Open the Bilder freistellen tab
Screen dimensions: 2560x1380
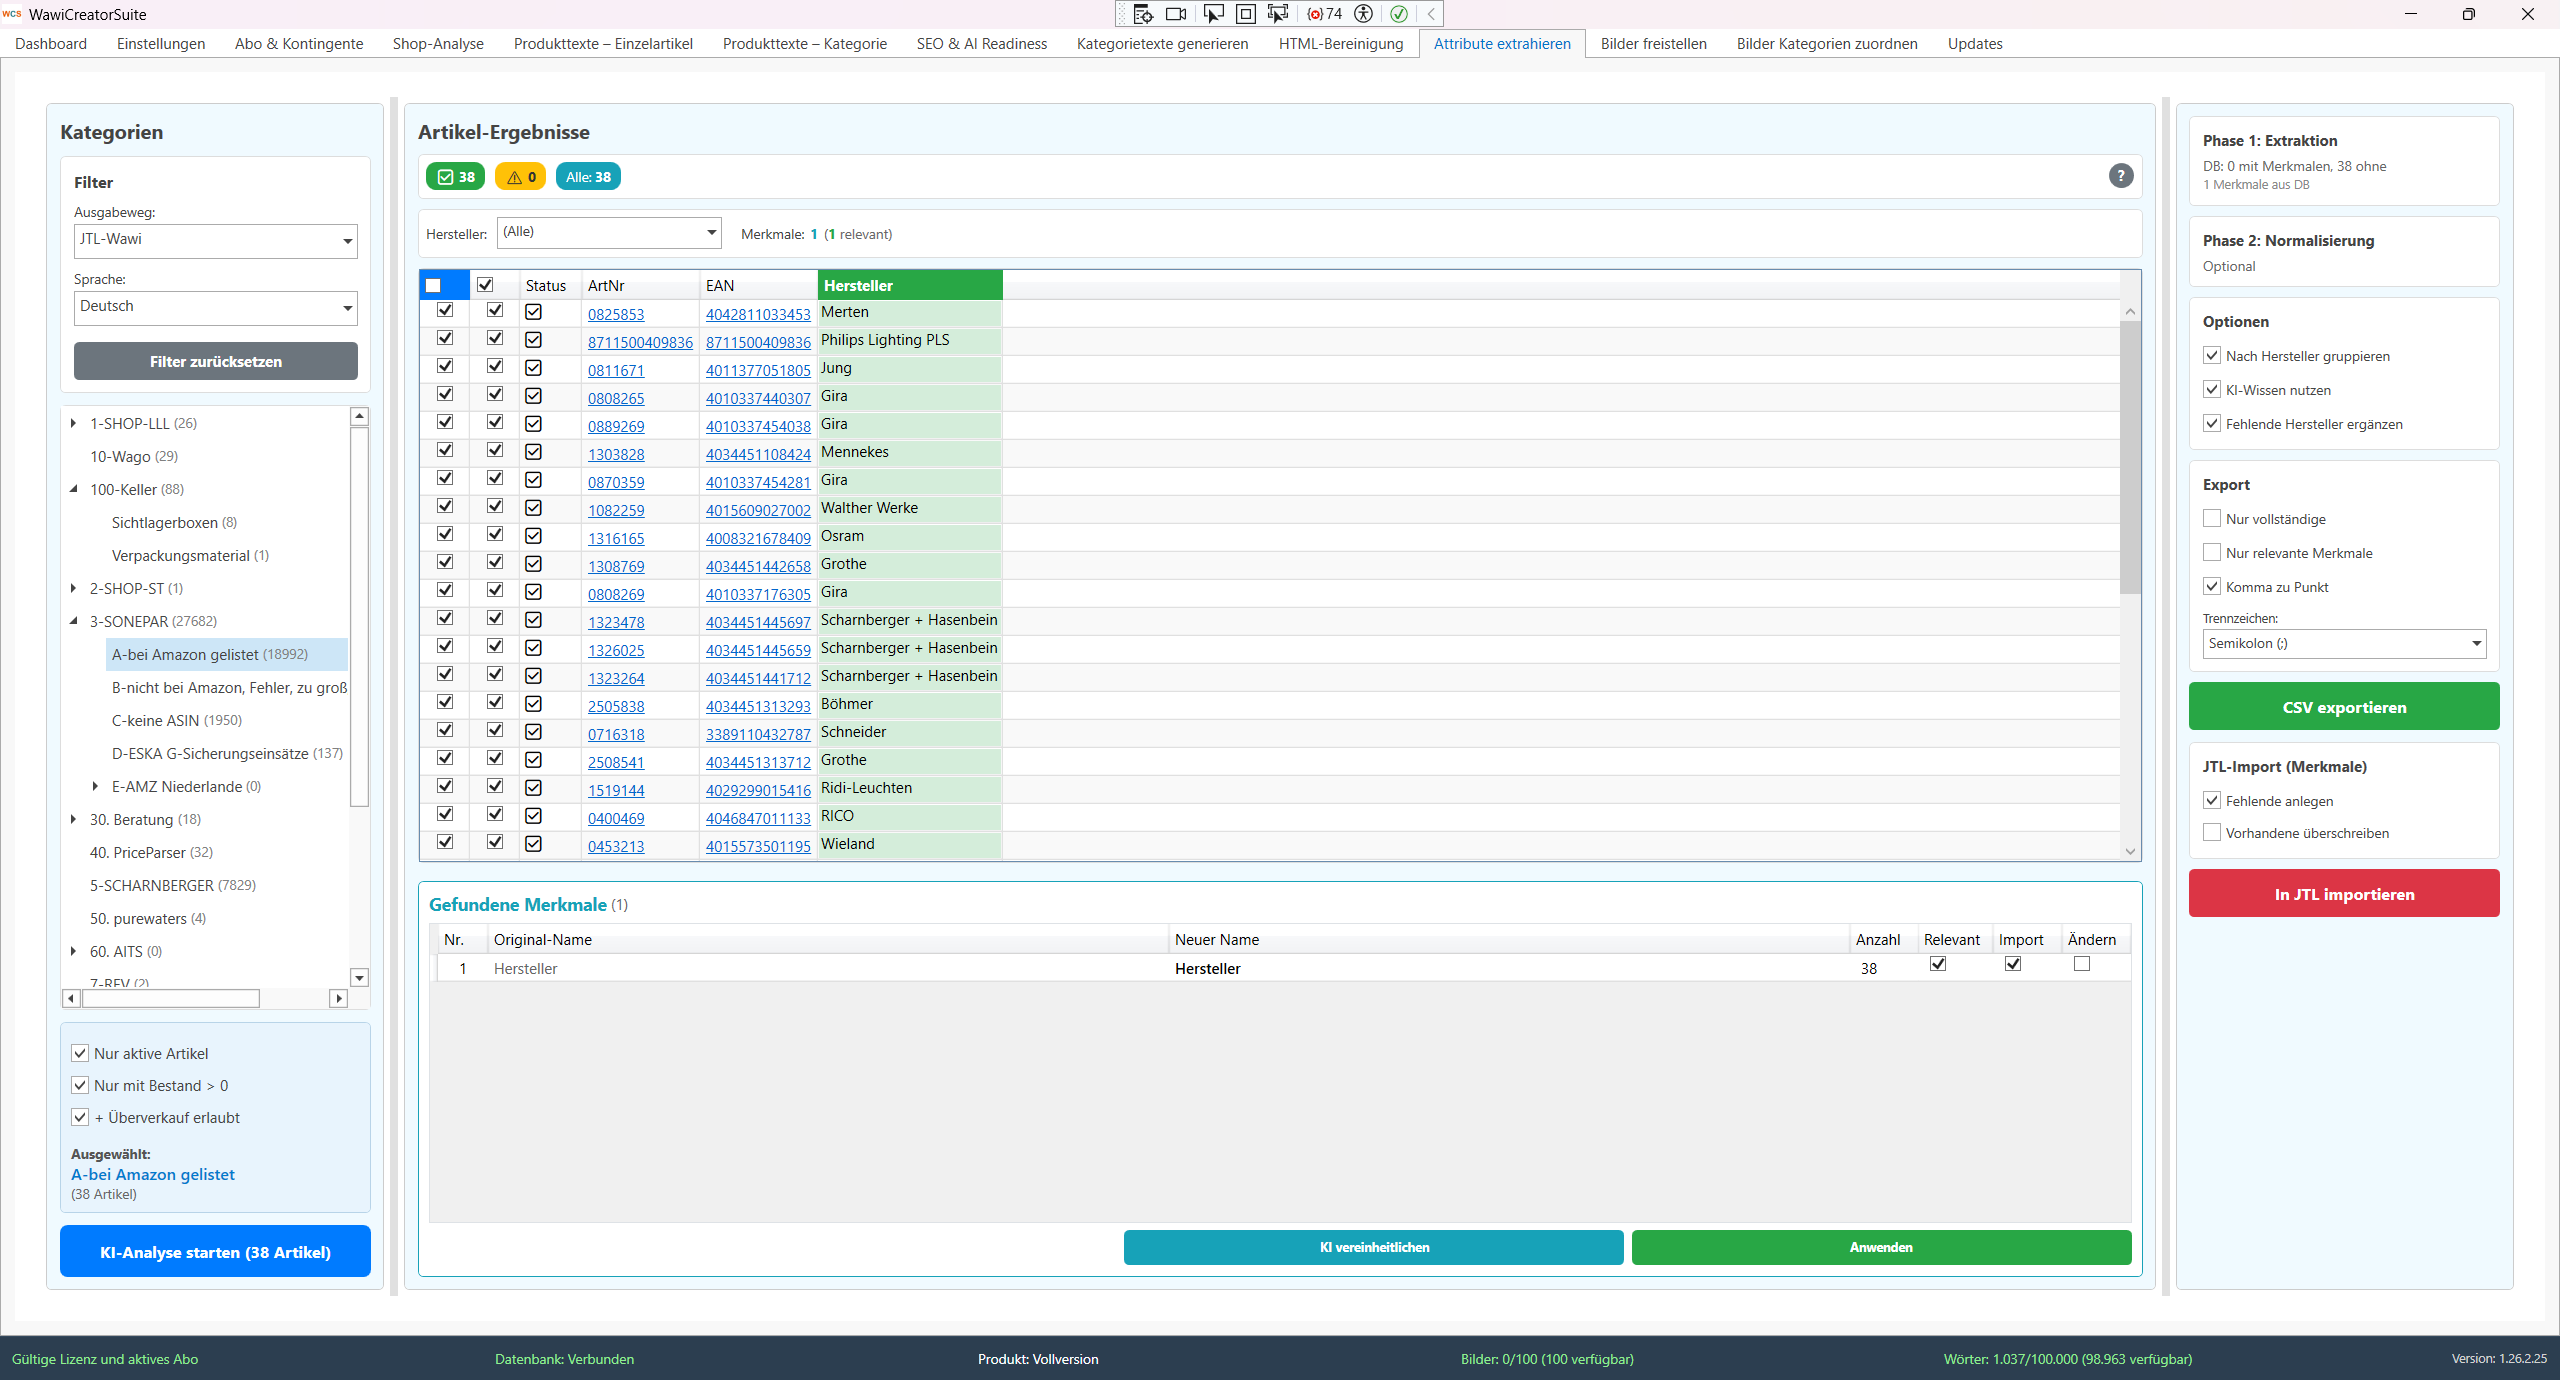coord(1654,44)
